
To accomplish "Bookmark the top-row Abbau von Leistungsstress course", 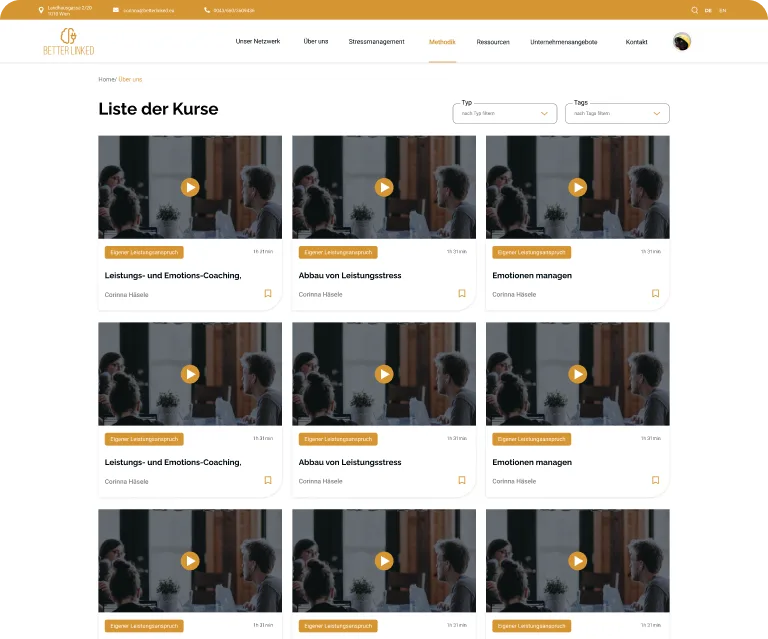I will 462,293.
